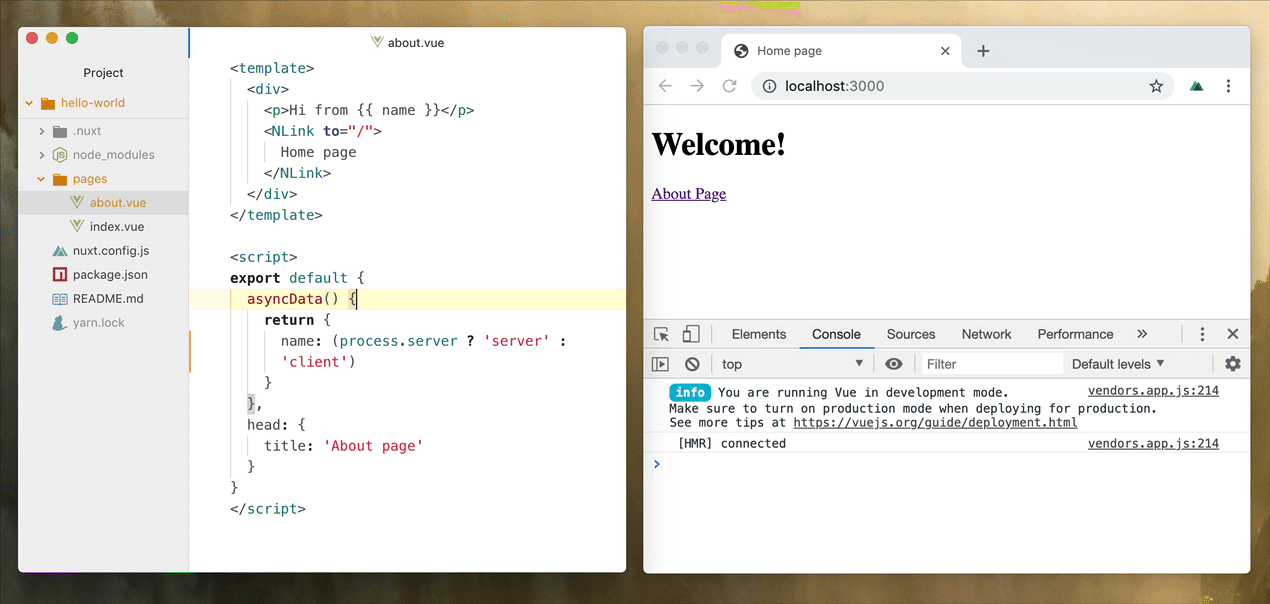Image resolution: width=1270 pixels, height=604 pixels.
Task: Follow the About Page link
Action: pyautogui.click(x=688, y=194)
